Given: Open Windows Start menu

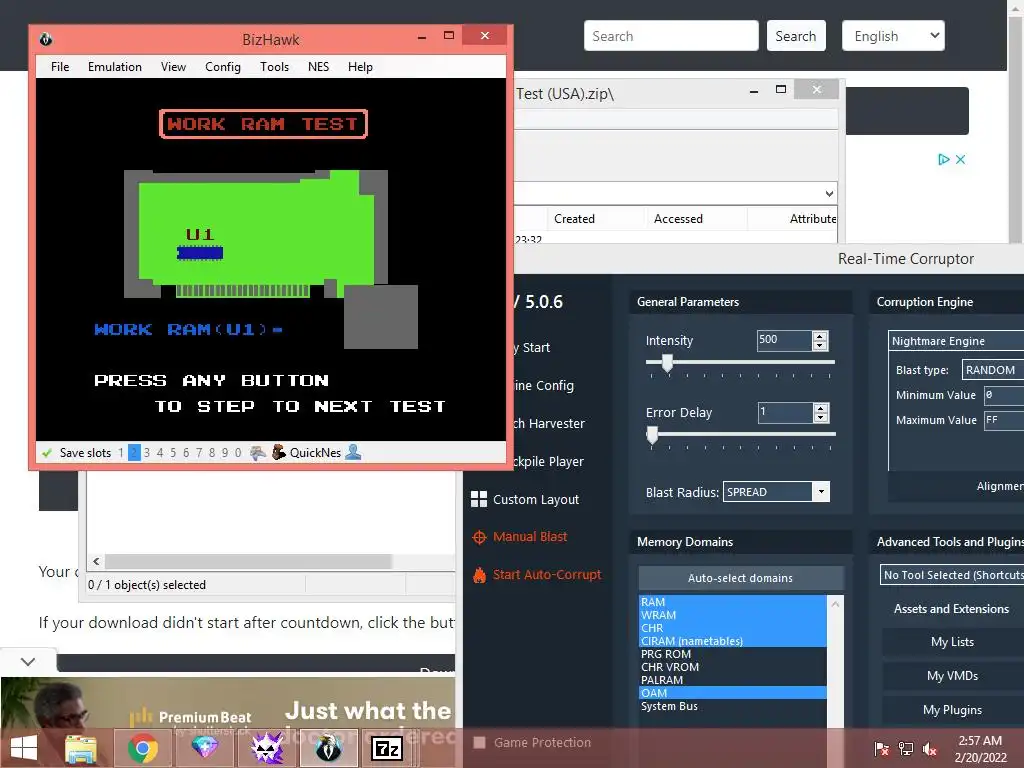Looking at the screenshot, I should pos(24,748).
